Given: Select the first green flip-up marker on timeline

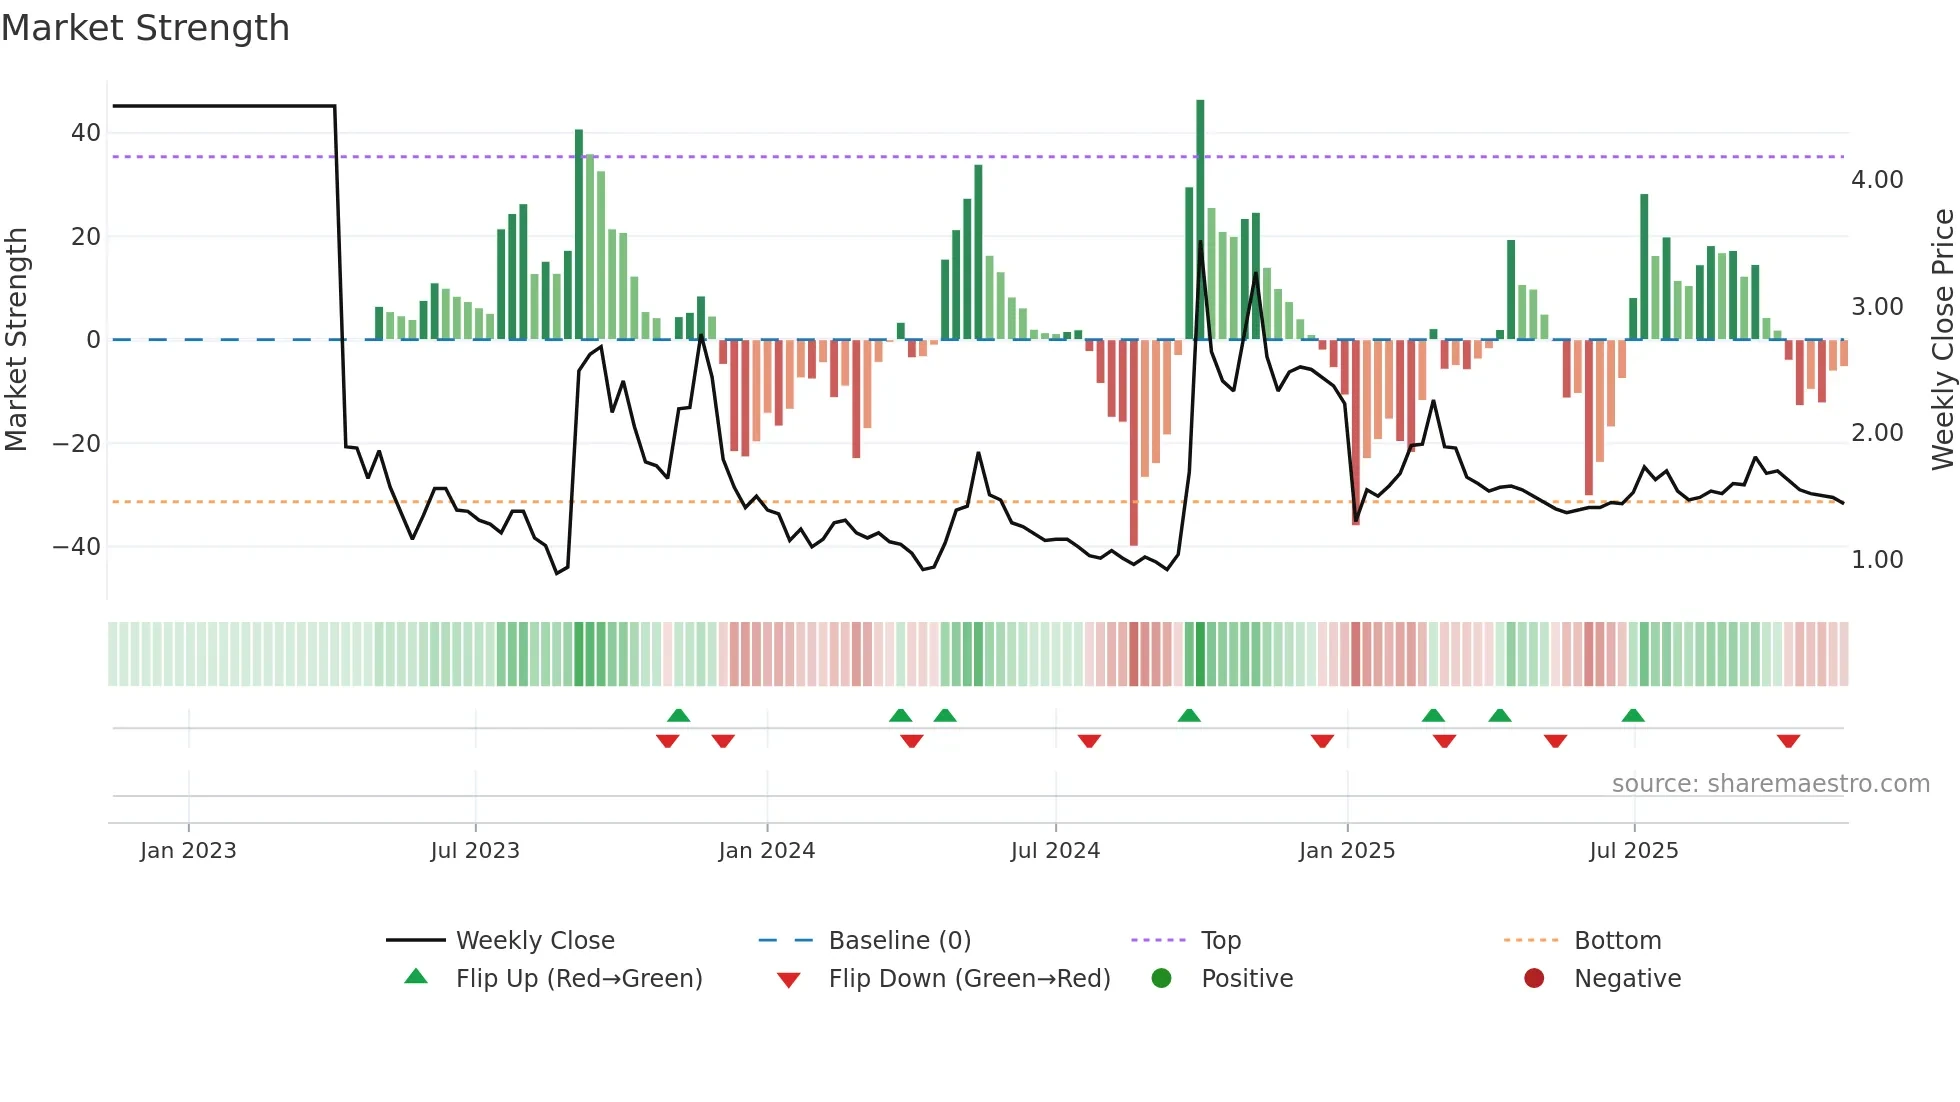Looking at the screenshot, I should 679,715.
